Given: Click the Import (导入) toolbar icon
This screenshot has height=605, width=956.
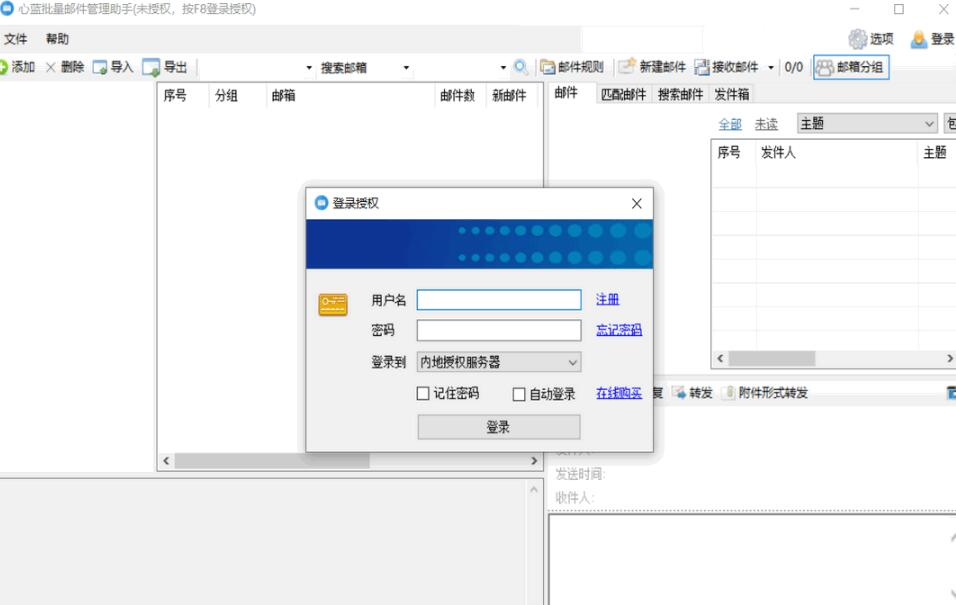Looking at the screenshot, I should 100,67.
